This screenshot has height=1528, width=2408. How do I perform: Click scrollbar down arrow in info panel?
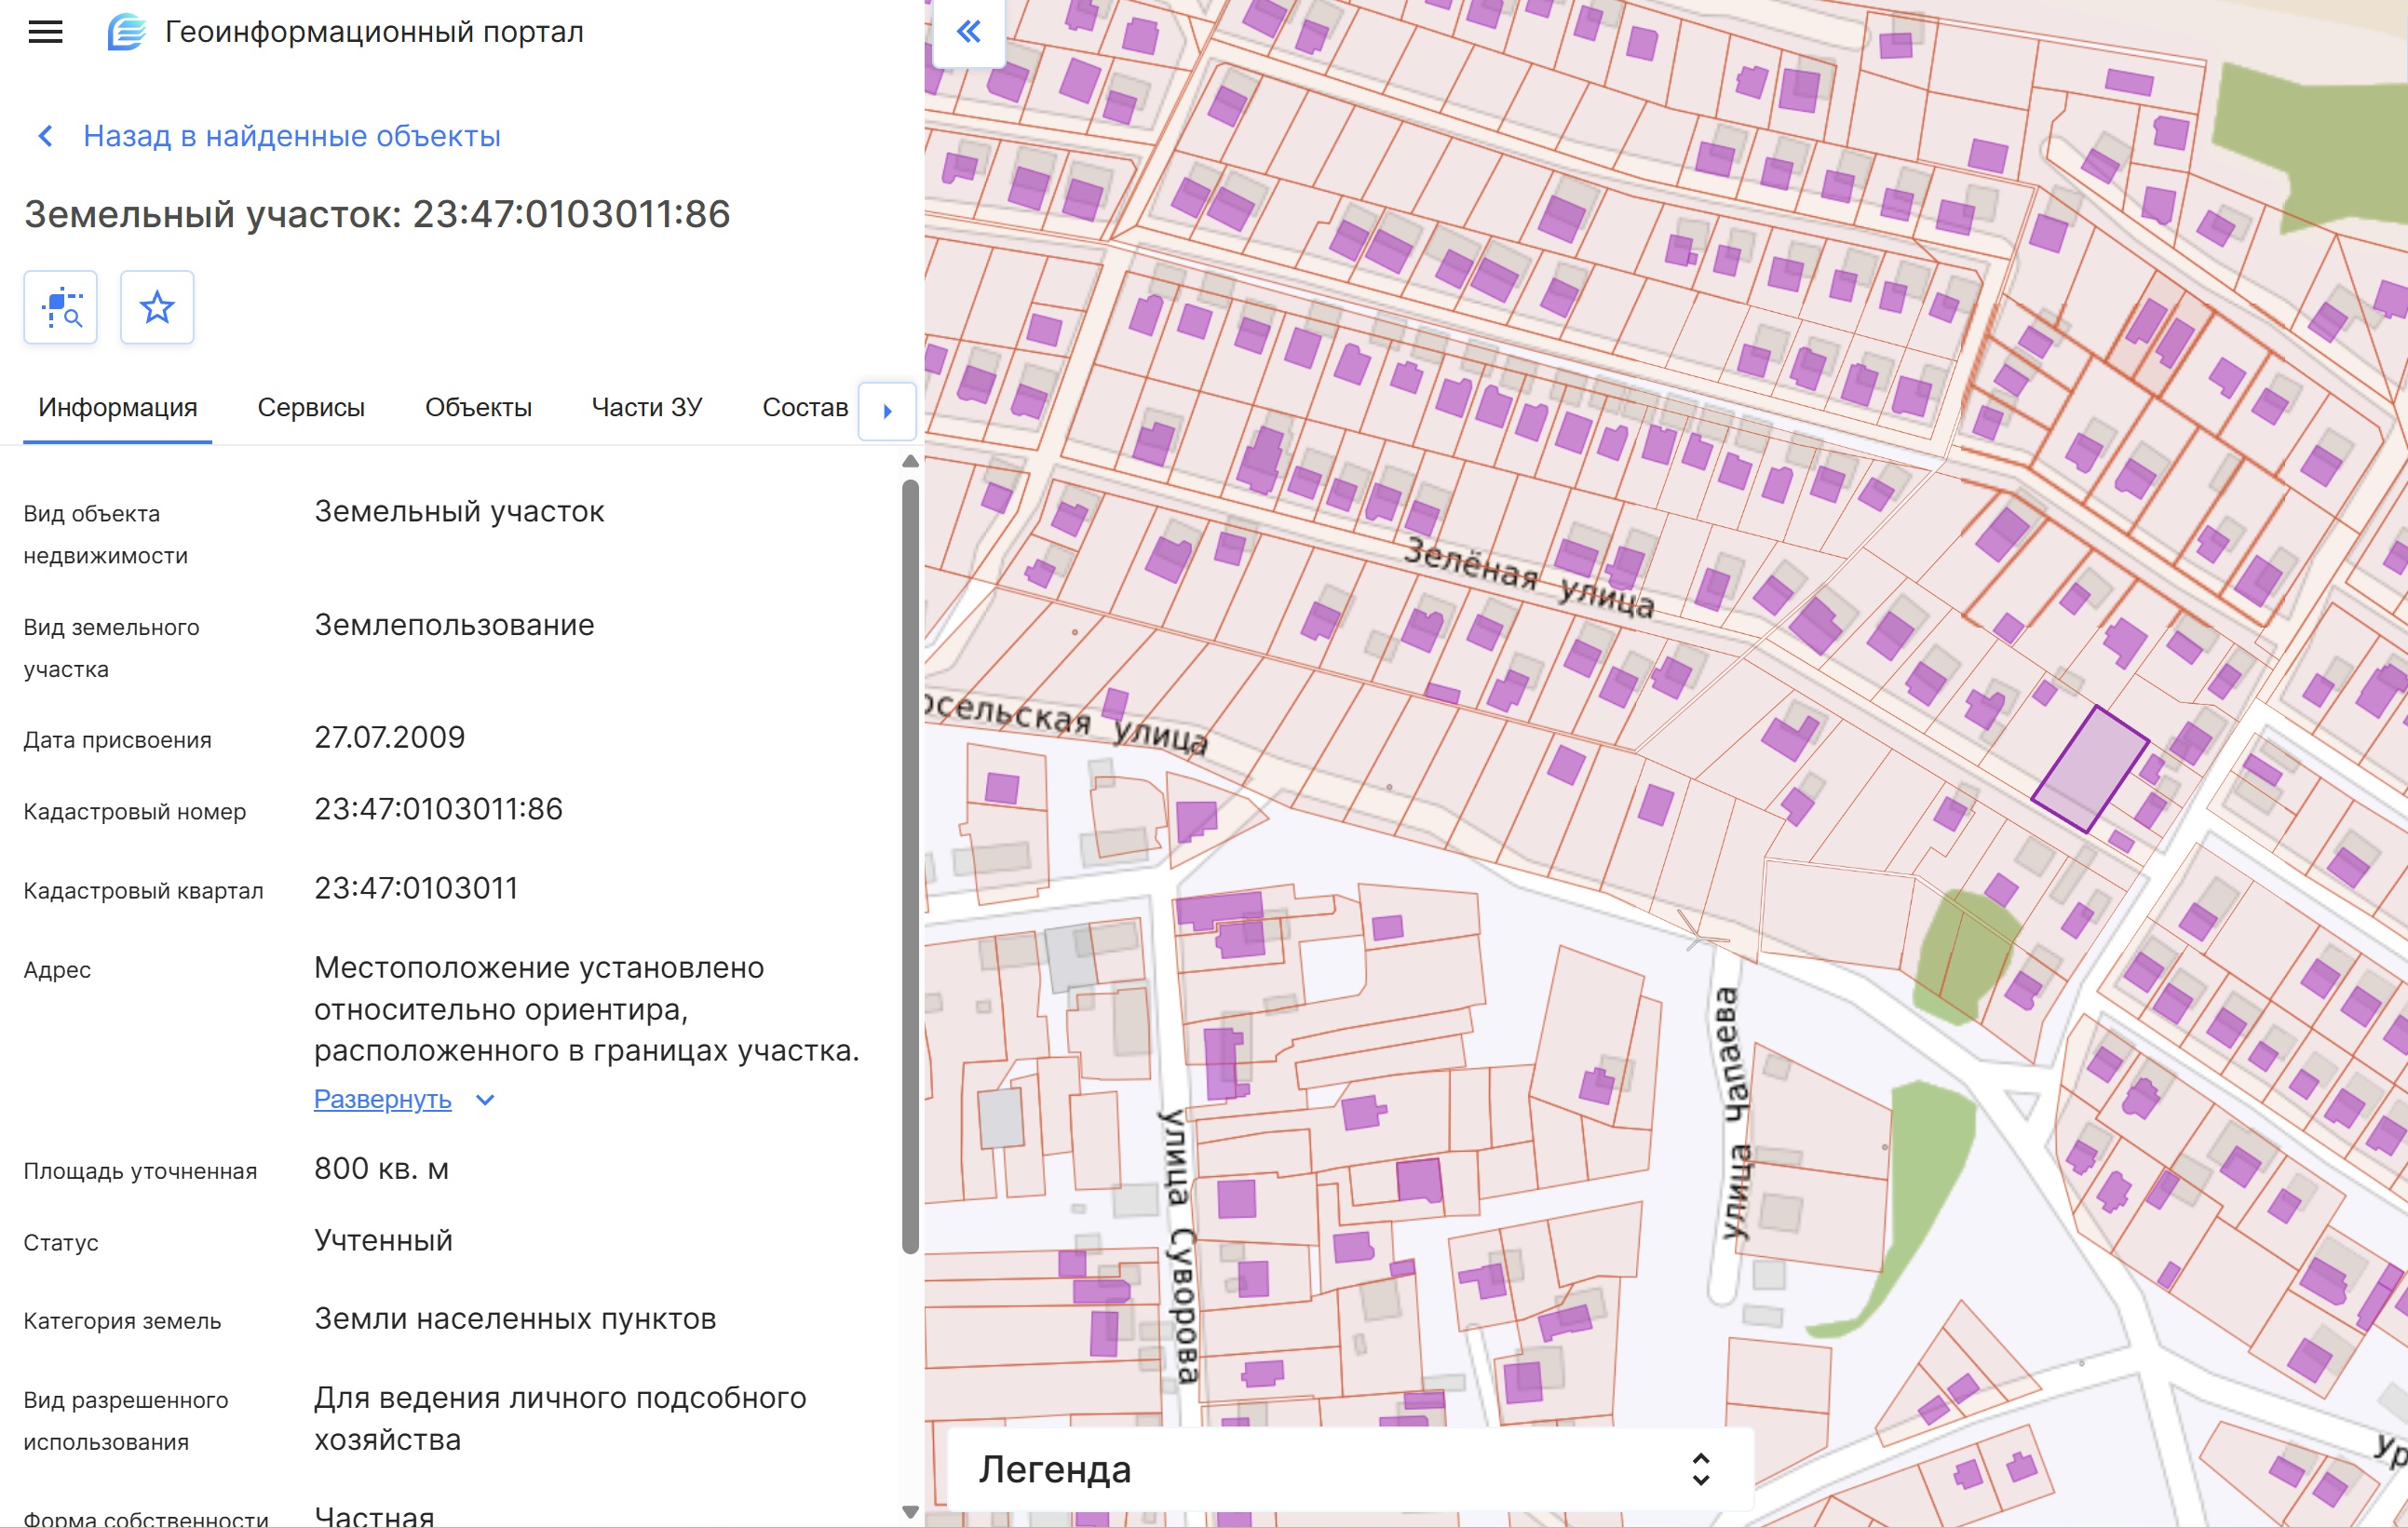coord(910,1512)
